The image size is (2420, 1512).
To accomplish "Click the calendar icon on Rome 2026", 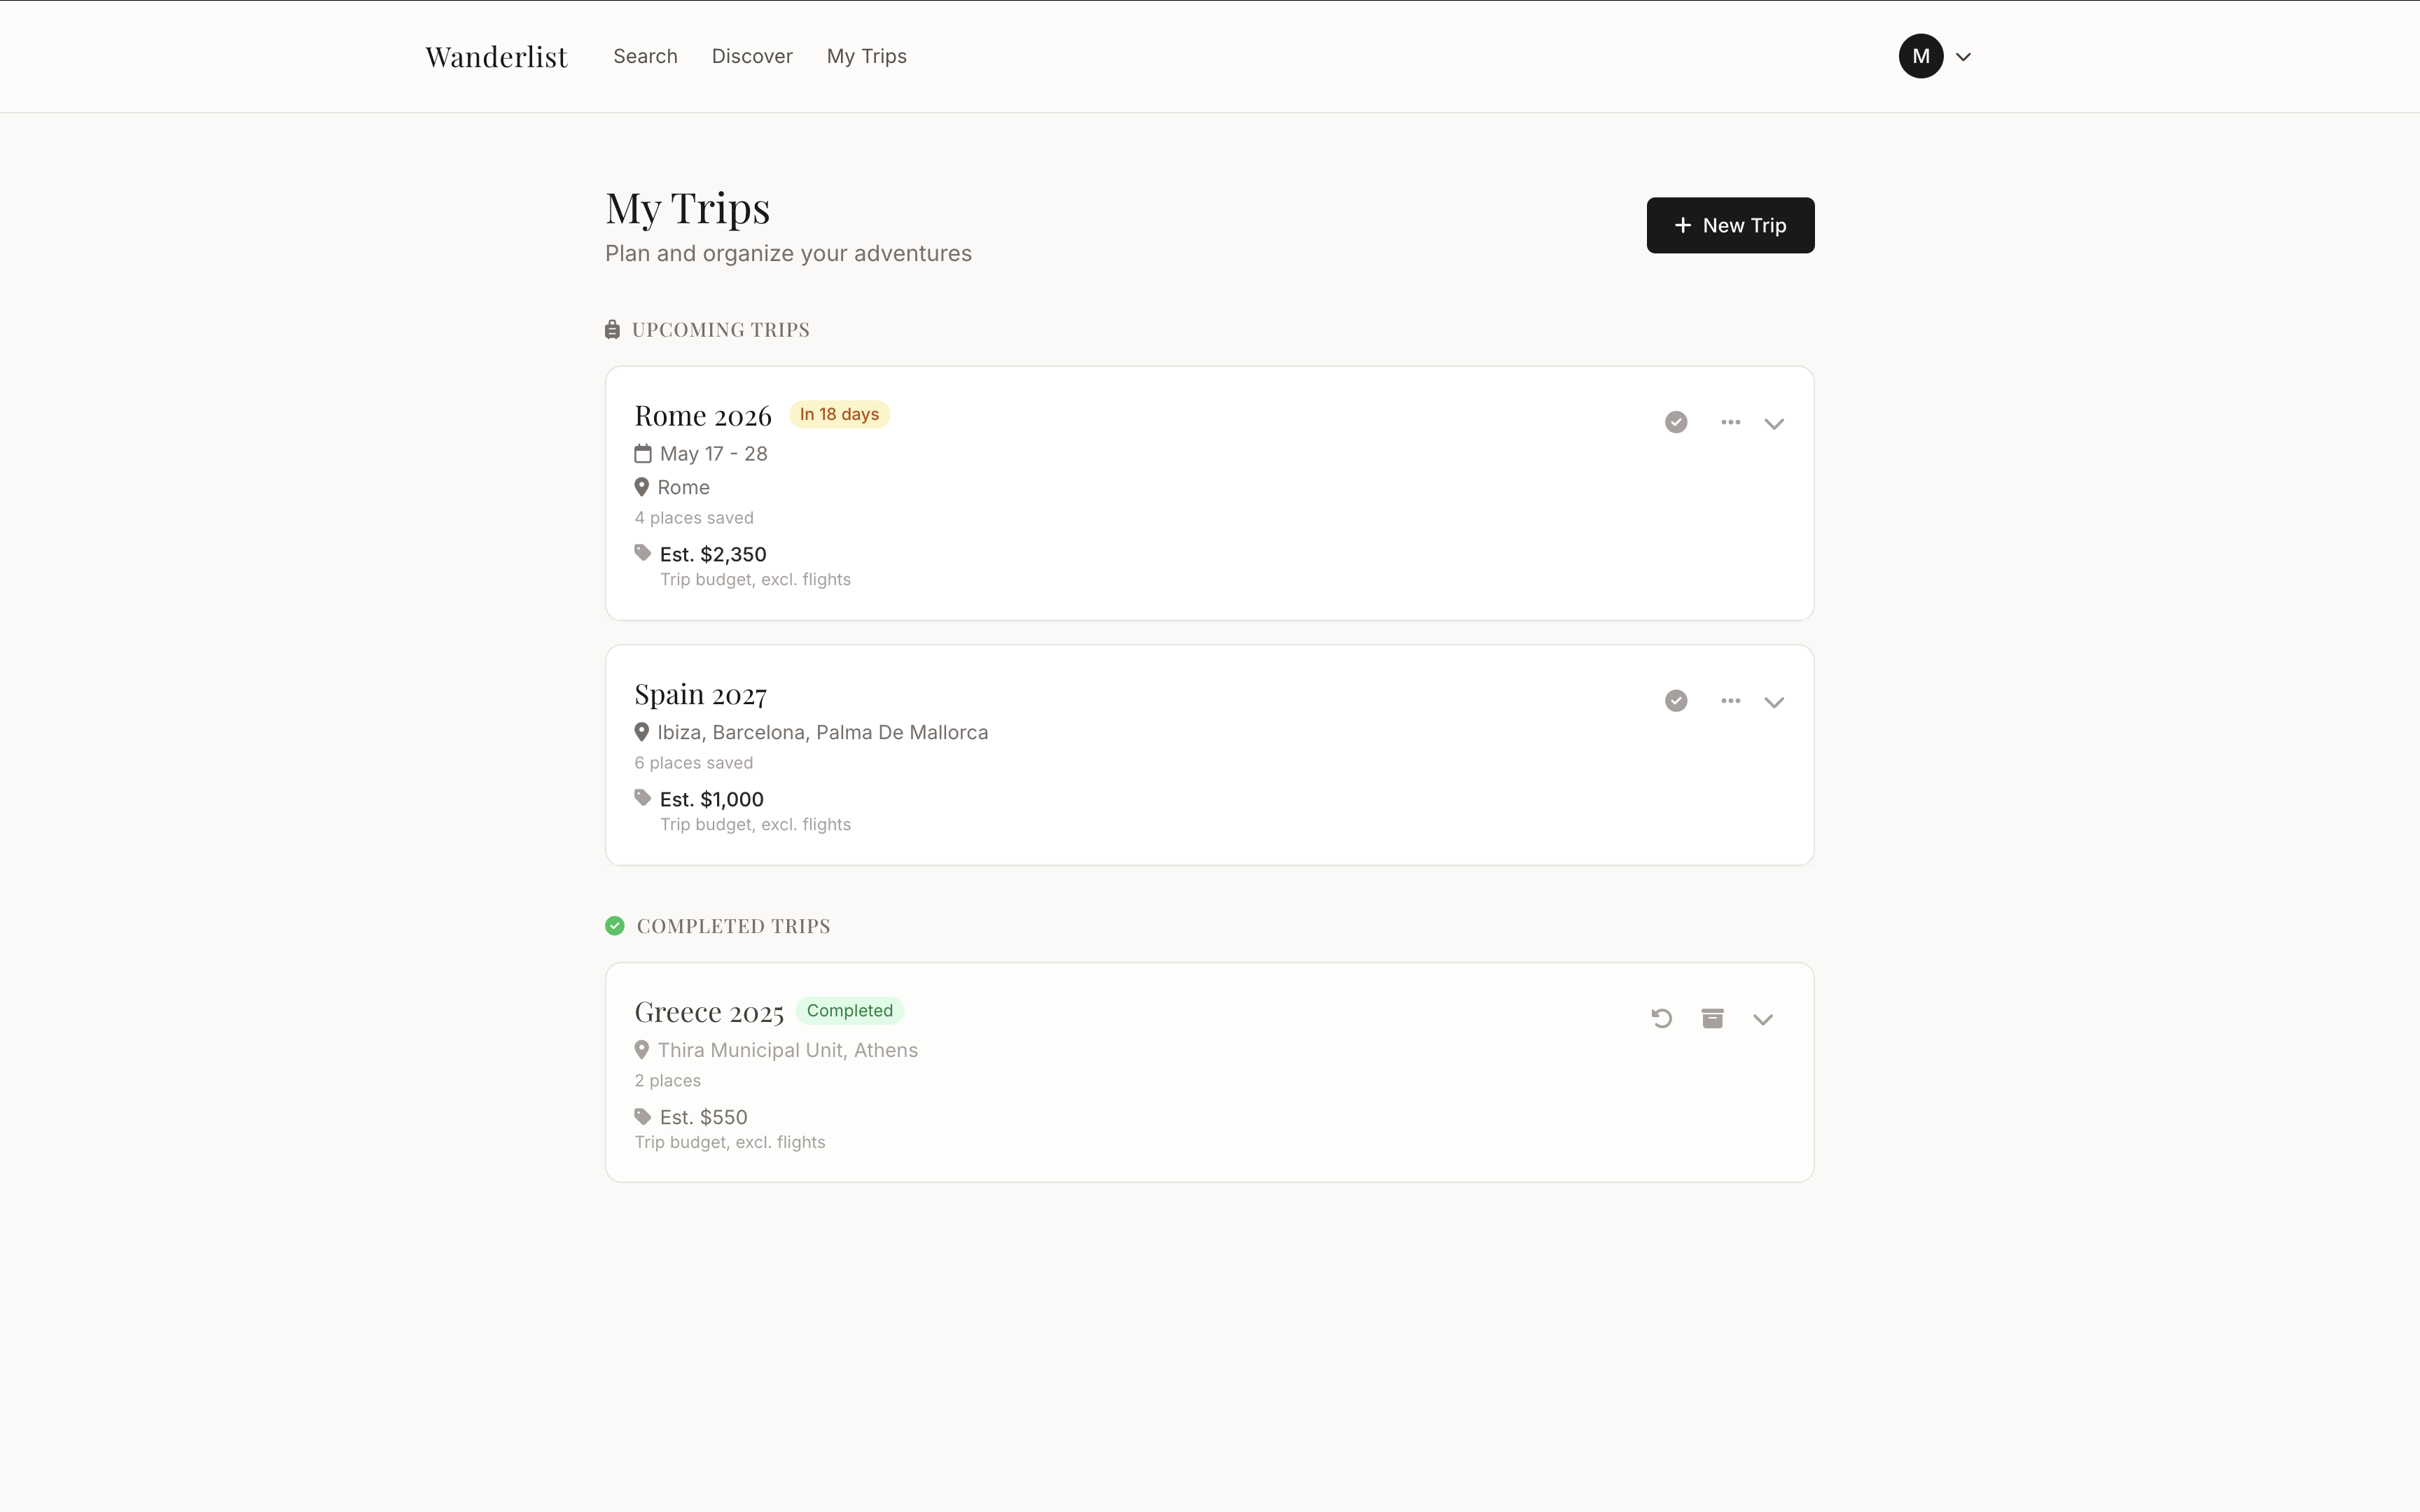I will point(643,453).
